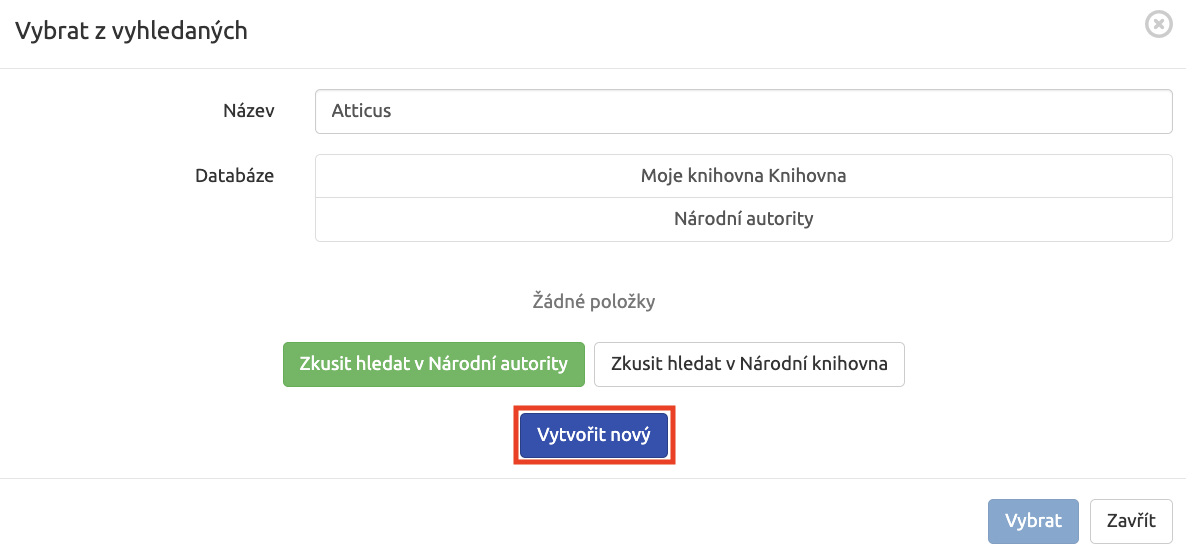Click the blue Vytvořit nový button
The height and width of the screenshot is (560, 1186).
[x=594, y=435]
